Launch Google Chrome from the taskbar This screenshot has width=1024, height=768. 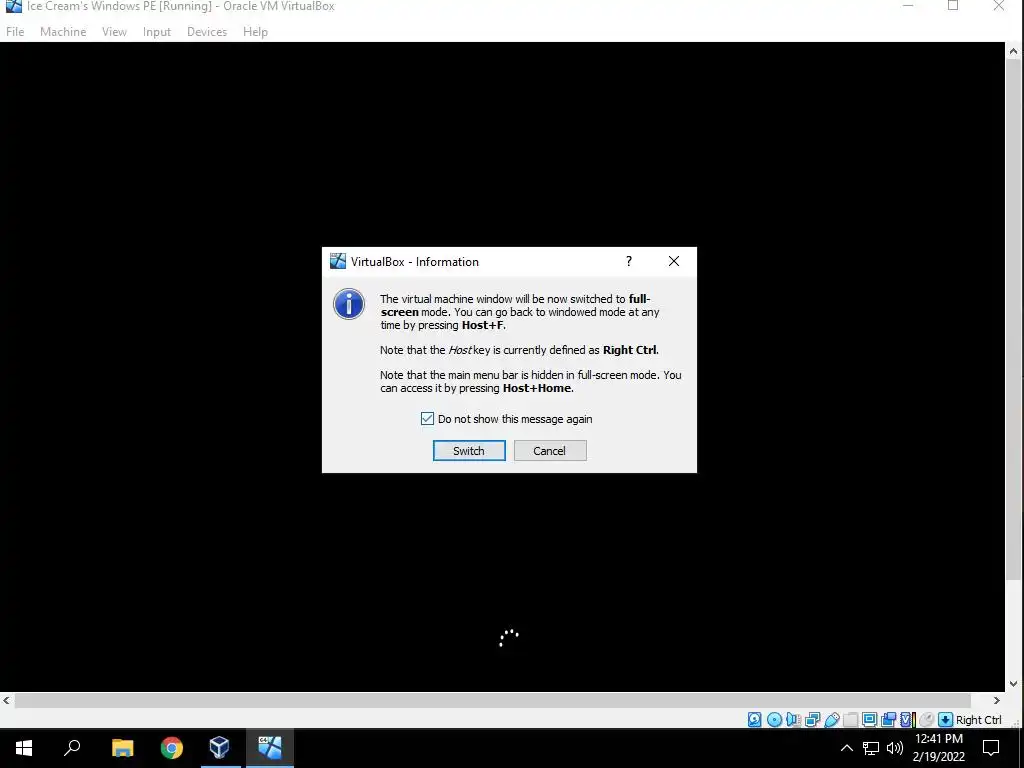172,748
